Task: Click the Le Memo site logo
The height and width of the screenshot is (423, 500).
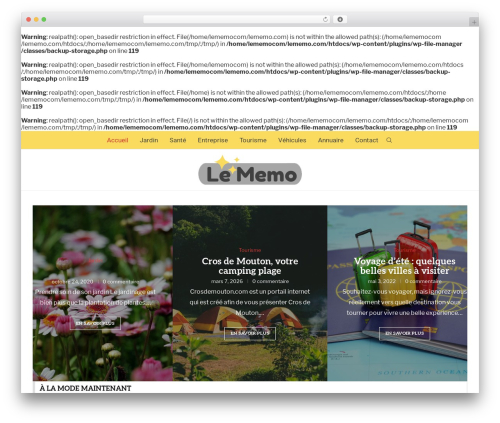Action: [250, 170]
